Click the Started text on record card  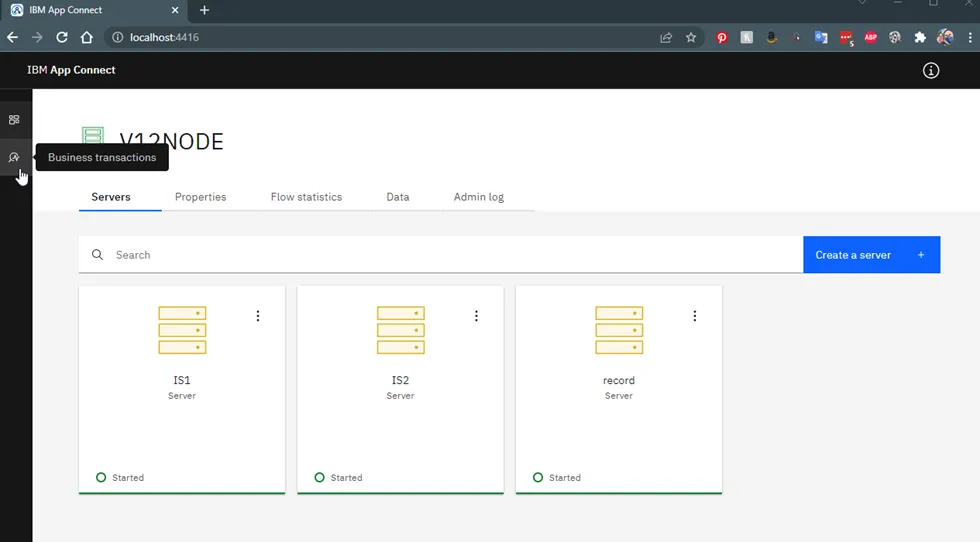pos(565,478)
